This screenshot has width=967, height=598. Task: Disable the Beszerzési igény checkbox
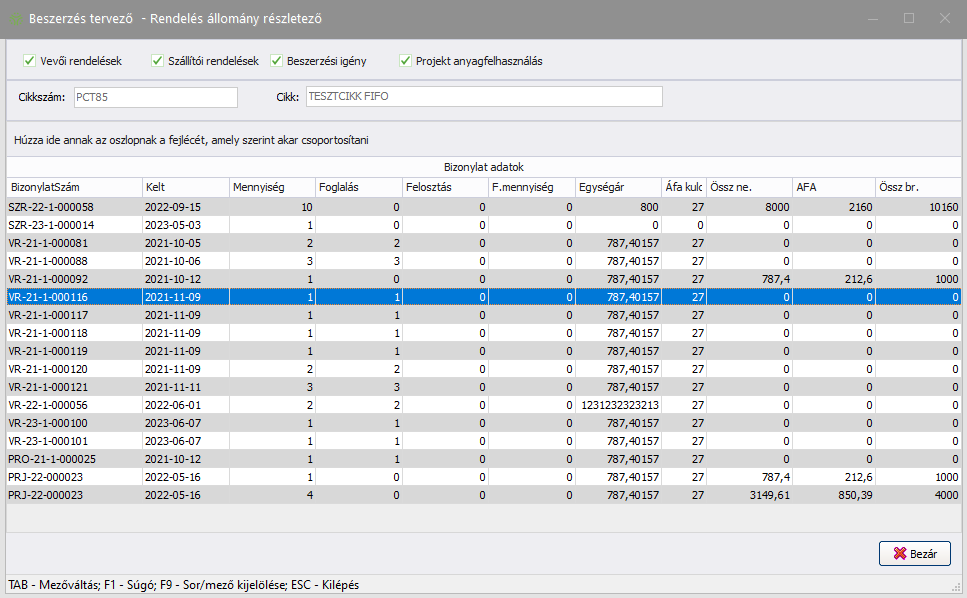277,61
